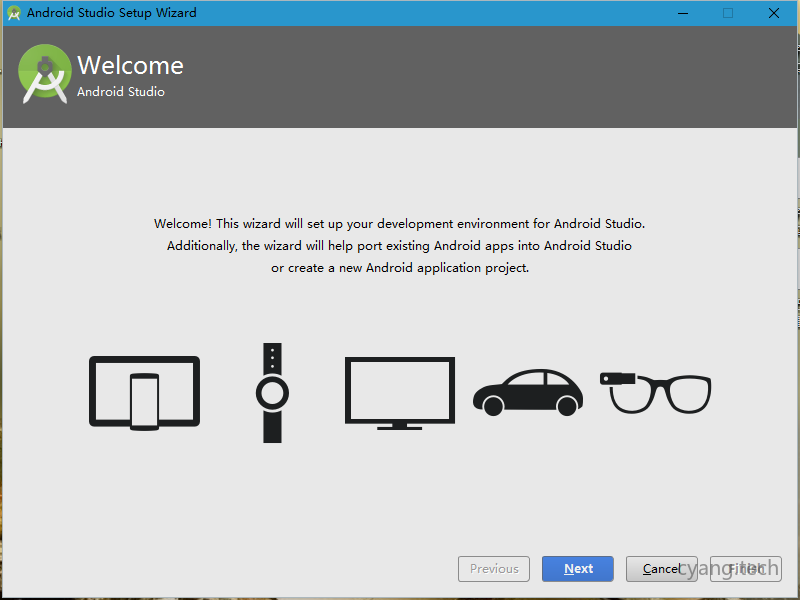Click the TV screen icon
The image size is (800, 600).
[400, 393]
